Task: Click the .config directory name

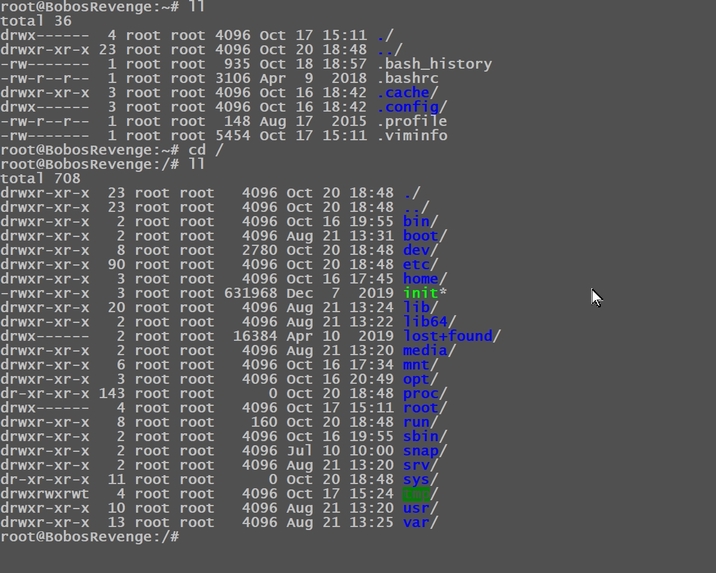Action: click(x=408, y=107)
